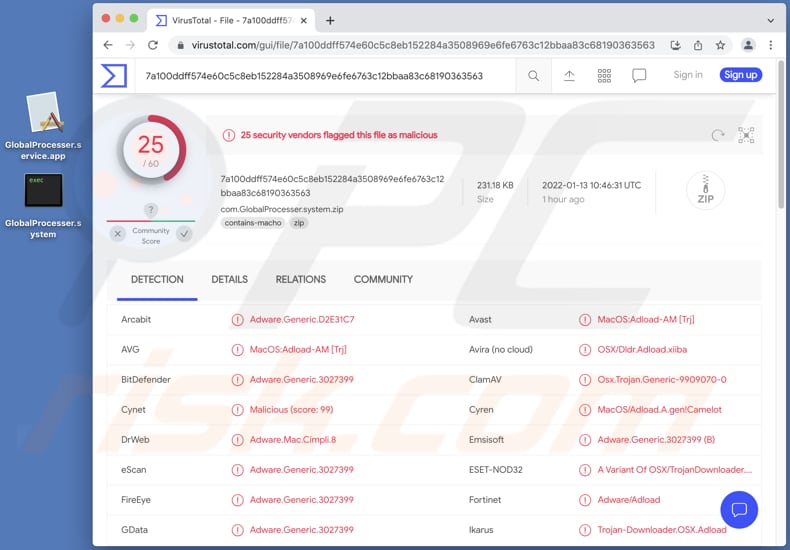
Task: Click the page vertical scrollbar
Action: pyautogui.click(x=781, y=150)
